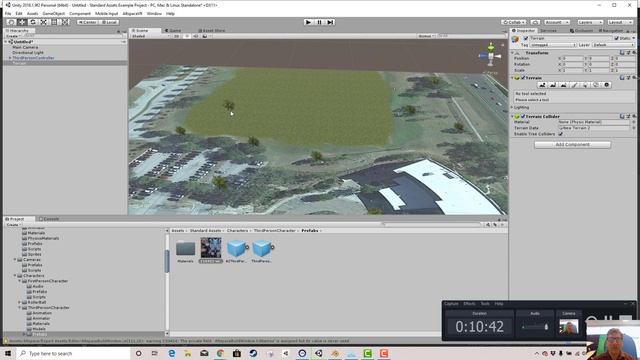The image size is (640, 360).
Task: Open the Tag dropdown
Action: coord(553,45)
